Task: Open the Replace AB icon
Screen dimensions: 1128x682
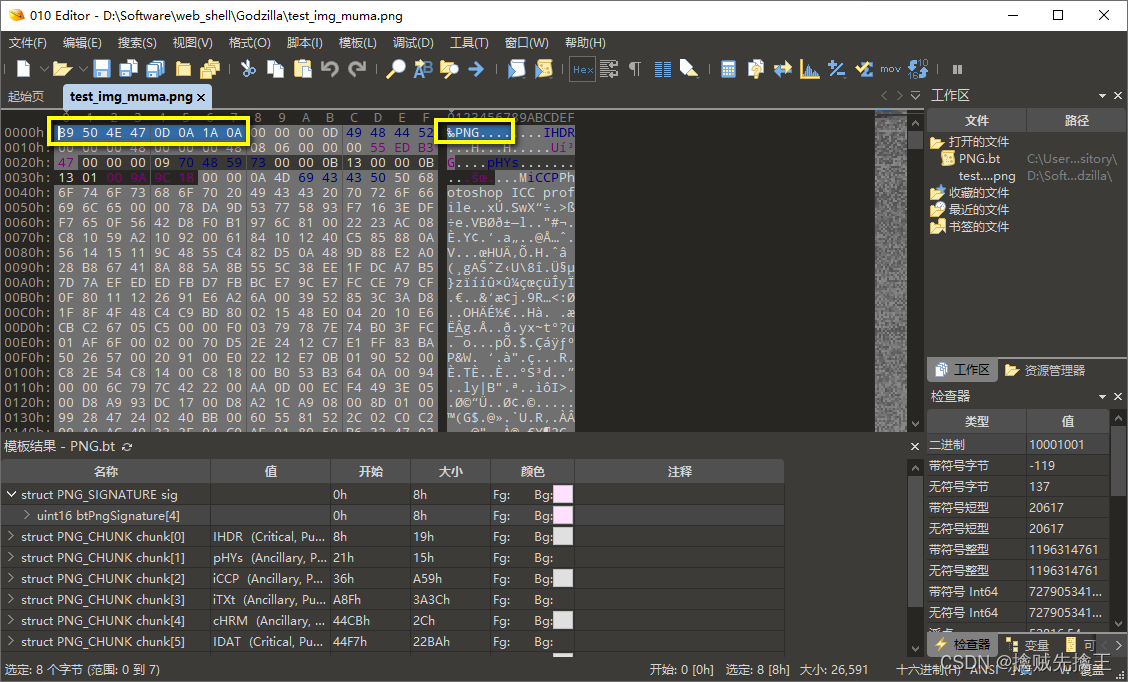Action: (423, 69)
